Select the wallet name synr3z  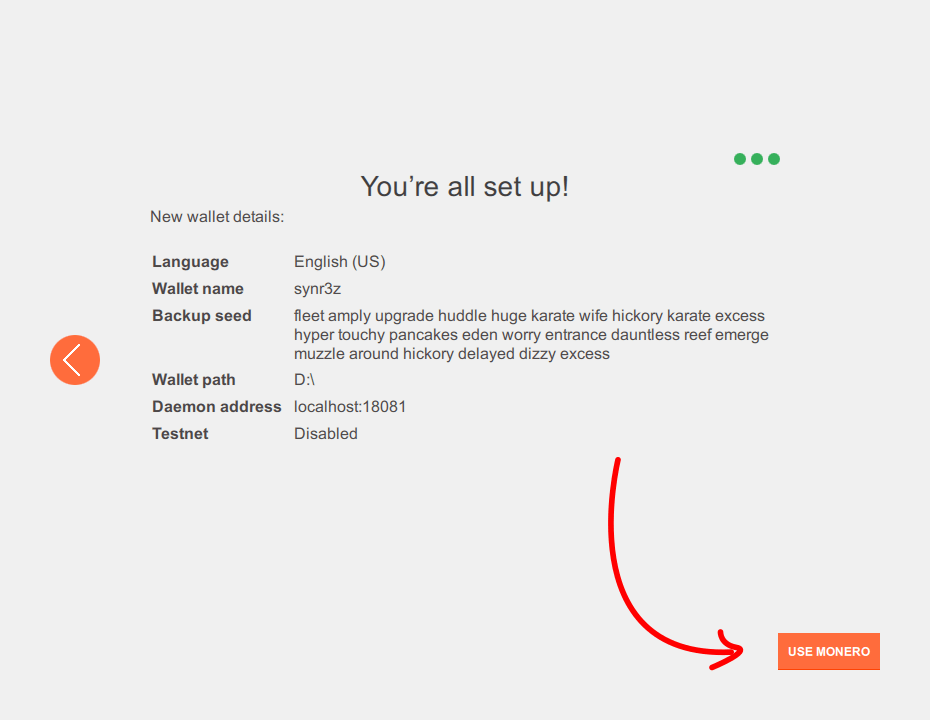[x=317, y=289]
